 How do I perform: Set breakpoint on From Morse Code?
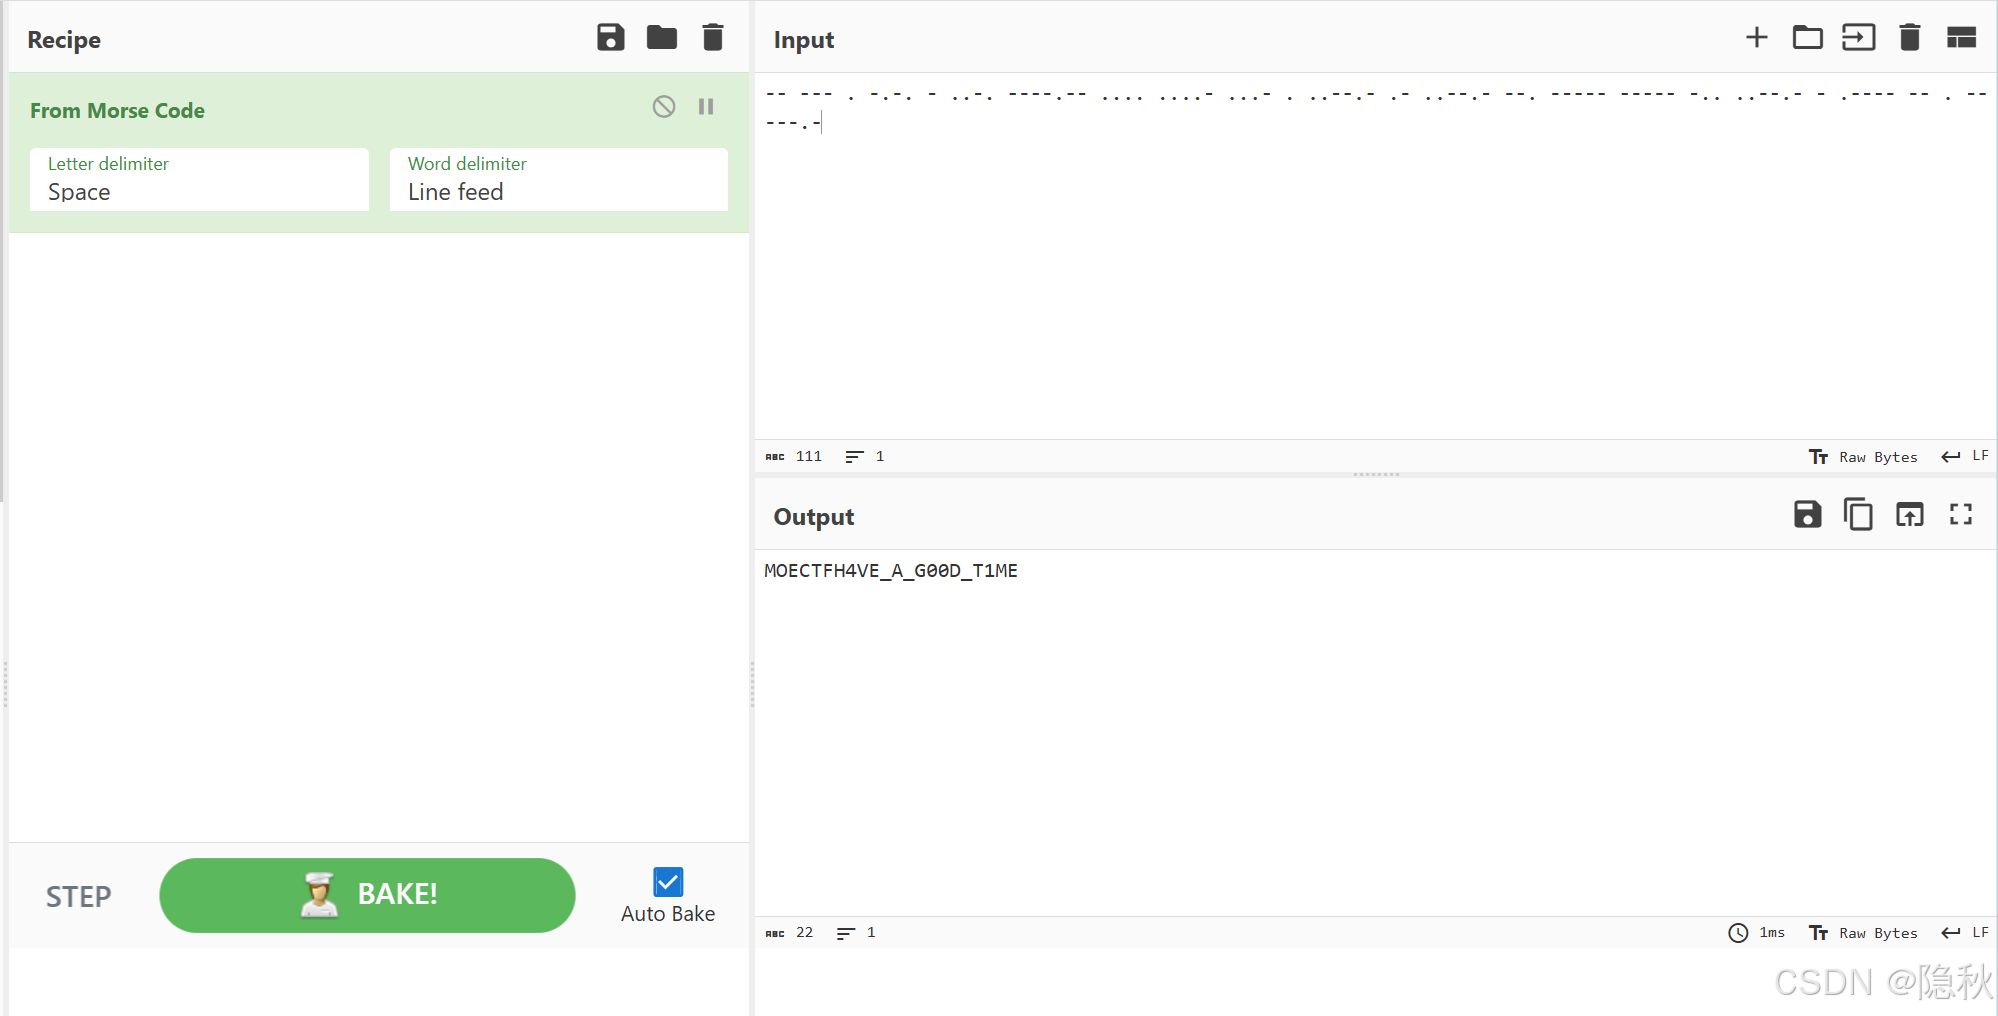(706, 107)
